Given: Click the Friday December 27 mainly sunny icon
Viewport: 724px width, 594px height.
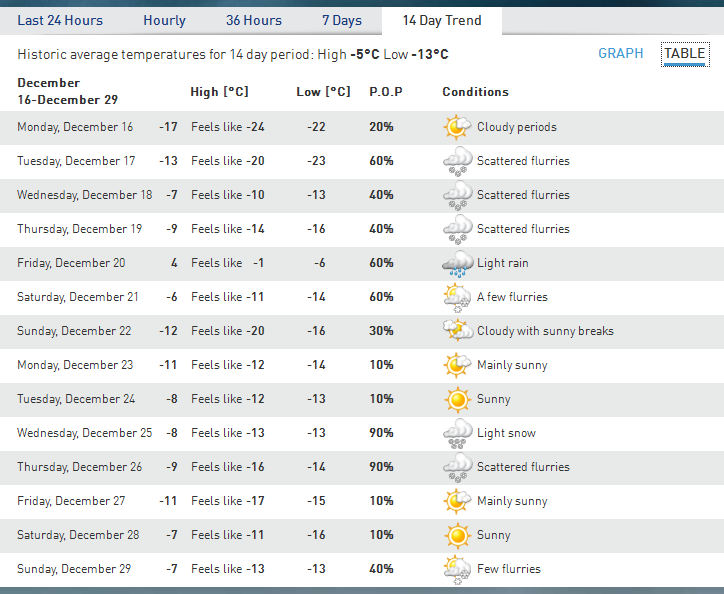Looking at the screenshot, I should coord(457,501).
